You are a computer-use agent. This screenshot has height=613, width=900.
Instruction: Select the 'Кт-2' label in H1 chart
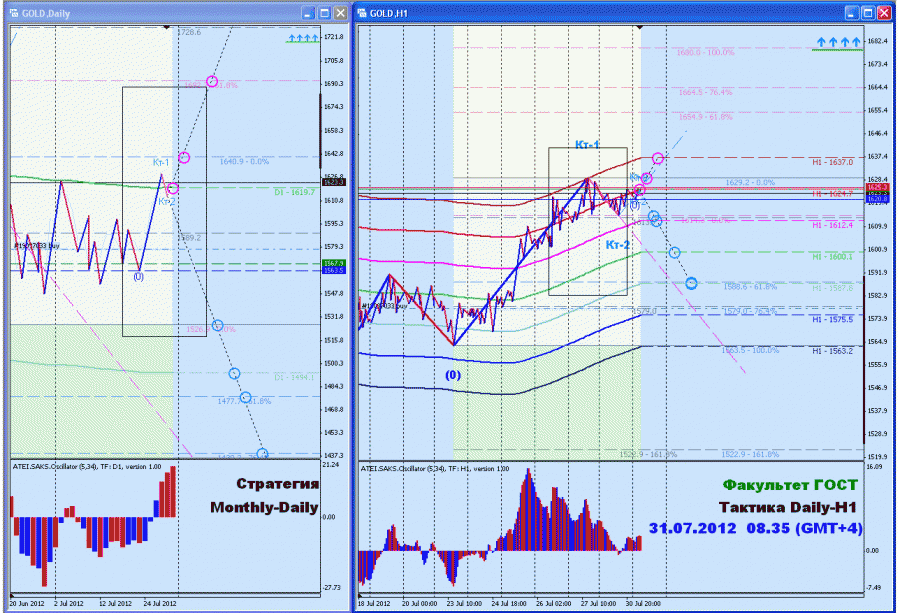tap(618, 245)
